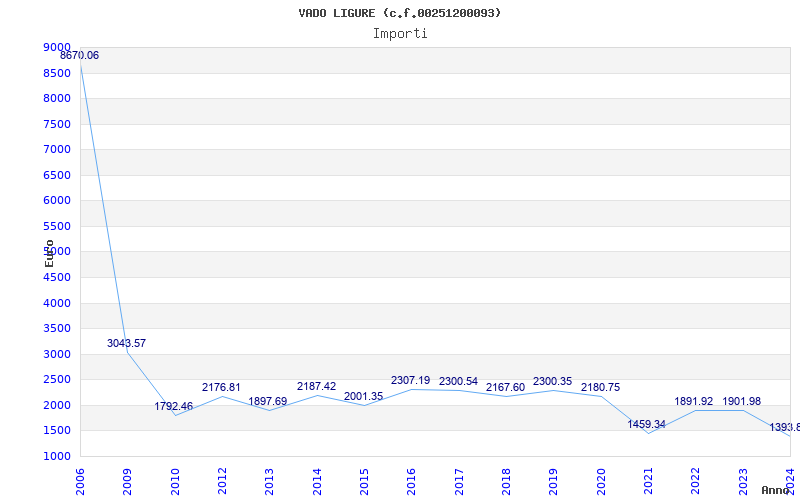Image resolution: width=800 pixels, height=500 pixels.
Task: Click the 1459.34 data label
Action: 647,424
